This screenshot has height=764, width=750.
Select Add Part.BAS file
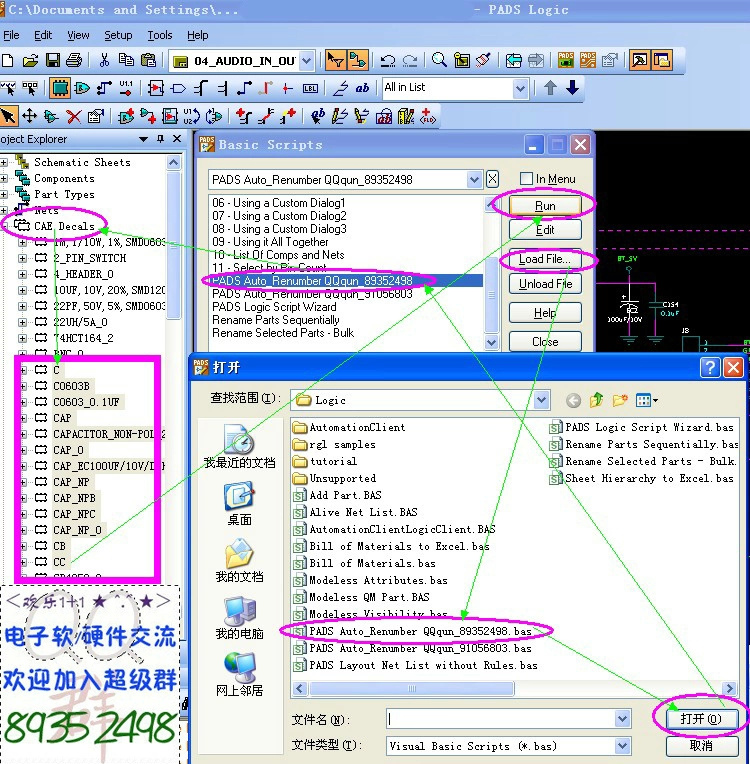tap(338, 496)
